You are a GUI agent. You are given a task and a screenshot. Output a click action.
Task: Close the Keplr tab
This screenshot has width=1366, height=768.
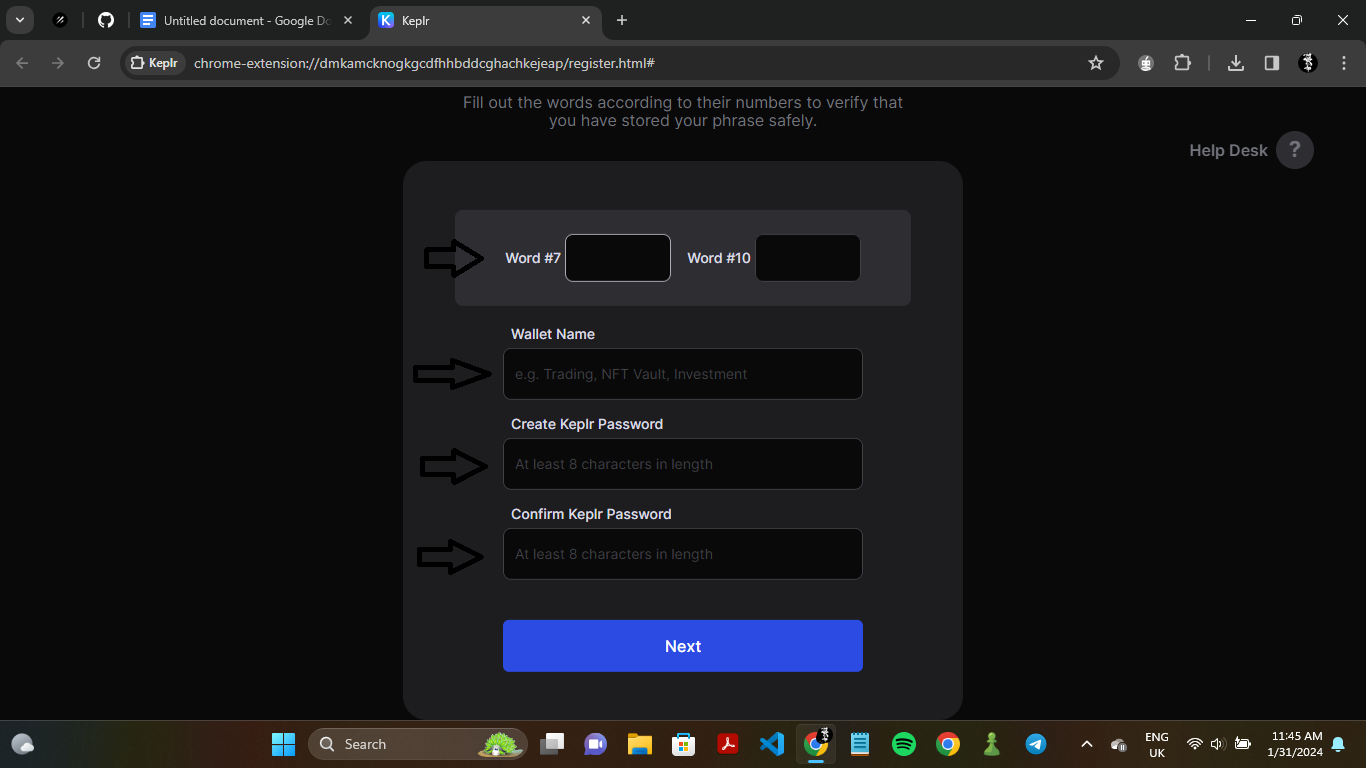tap(586, 20)
